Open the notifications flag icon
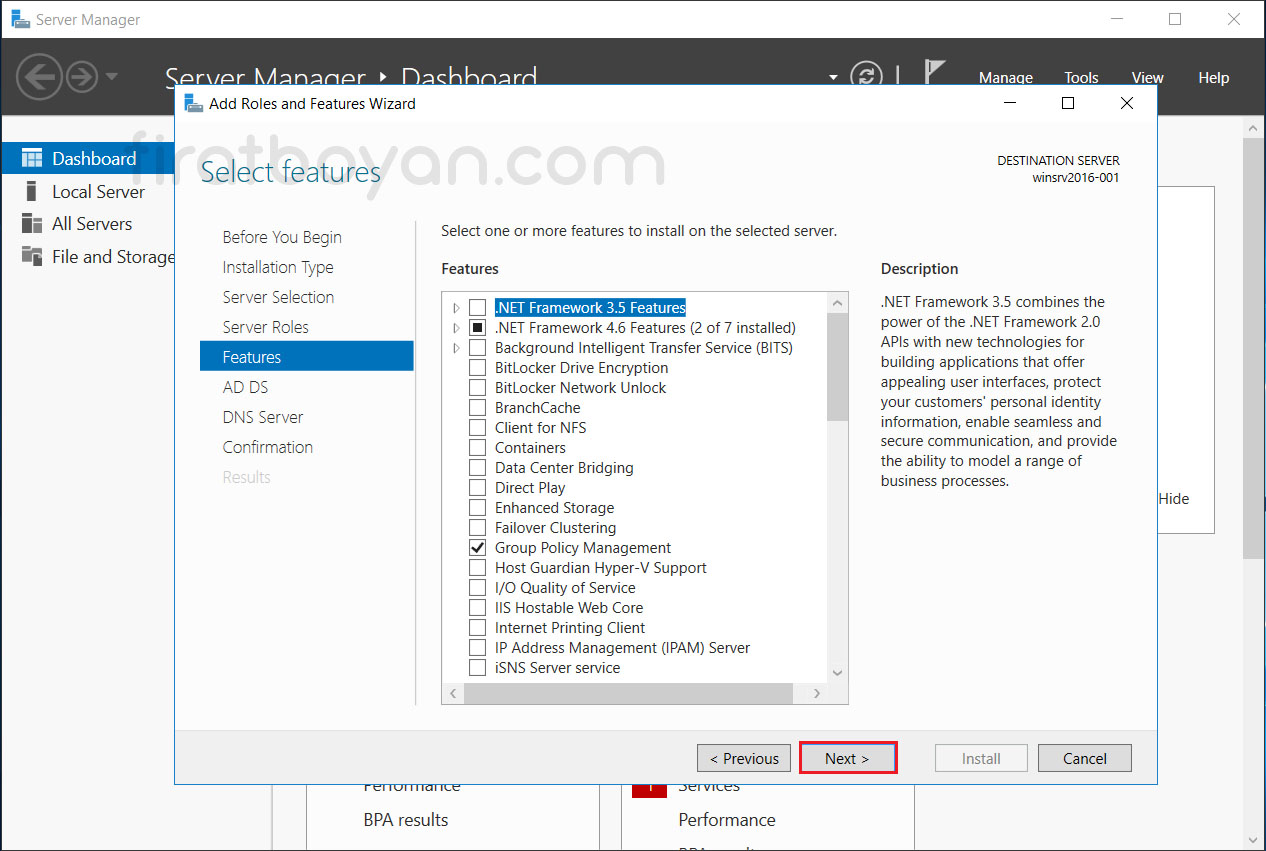This screenshot has height=851, width=1266. pos(933,73)
